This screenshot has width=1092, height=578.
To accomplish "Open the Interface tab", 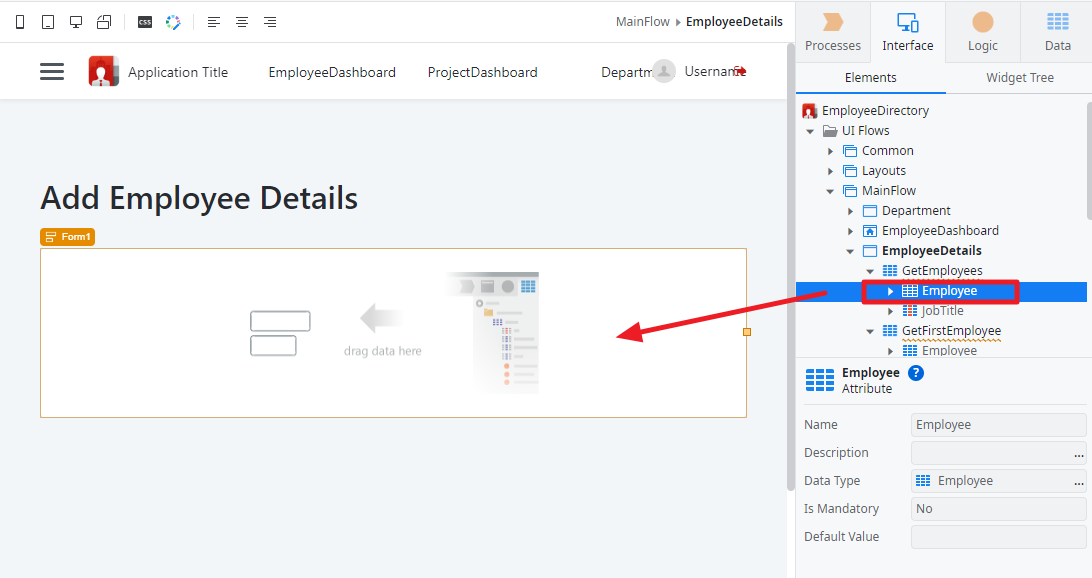I will click(907, 33).
